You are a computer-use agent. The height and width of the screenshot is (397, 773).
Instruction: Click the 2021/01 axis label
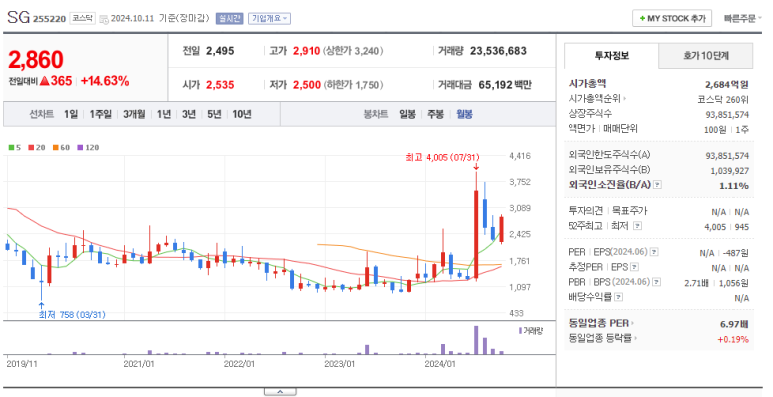[139, 364]
